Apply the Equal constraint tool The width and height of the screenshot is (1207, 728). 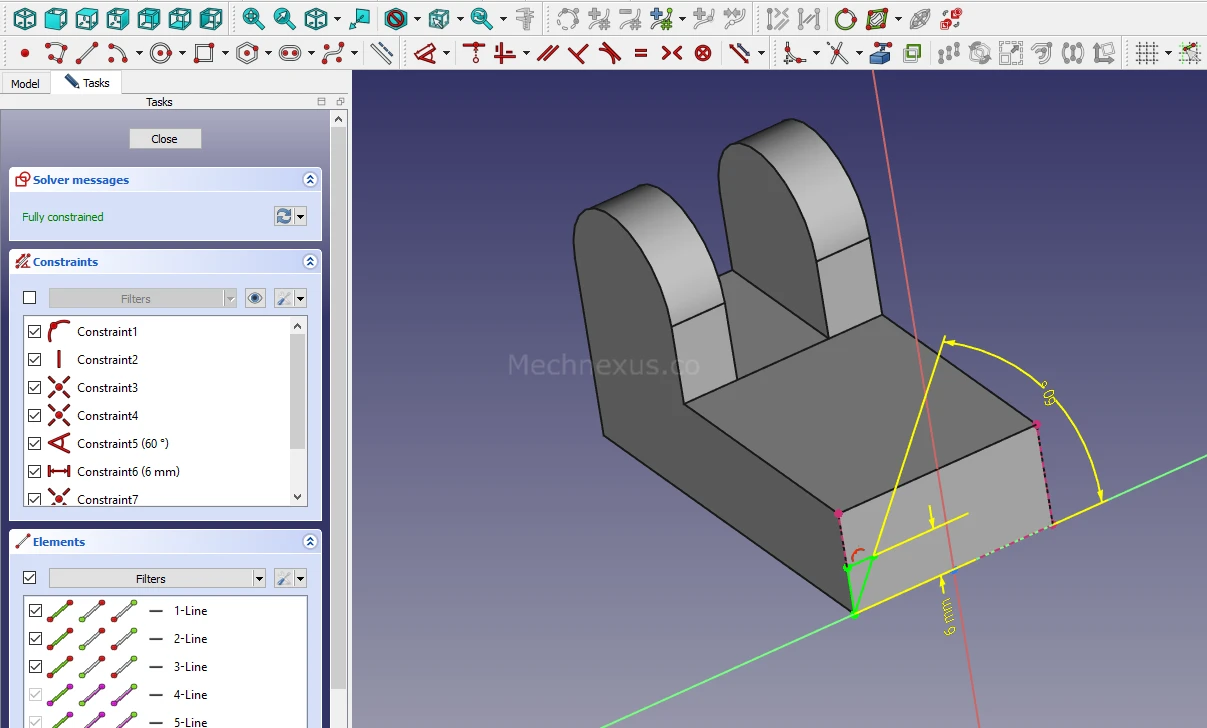[x=640, y=53]
